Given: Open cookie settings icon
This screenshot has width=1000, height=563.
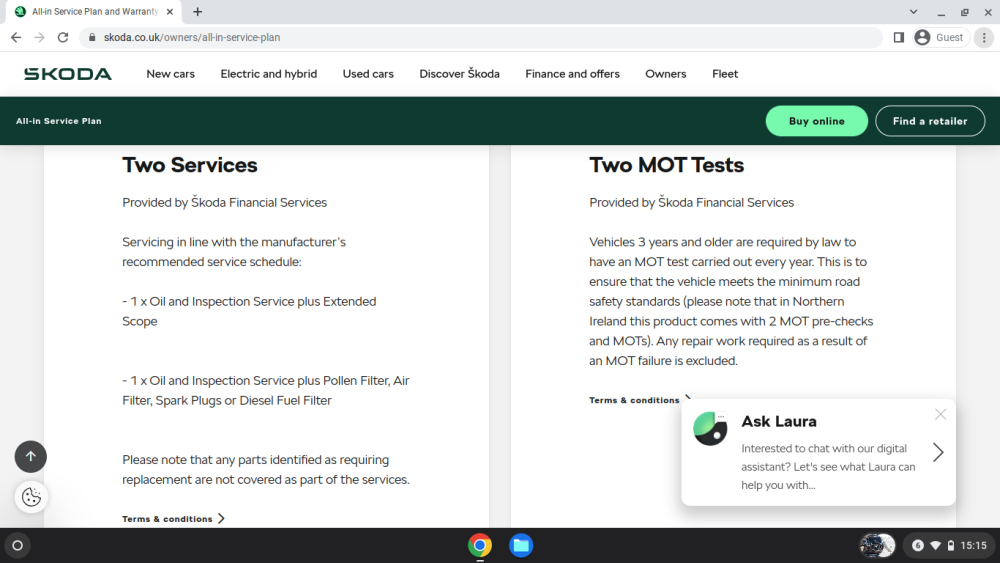Looking at the screenshot, I should [31, 497].
